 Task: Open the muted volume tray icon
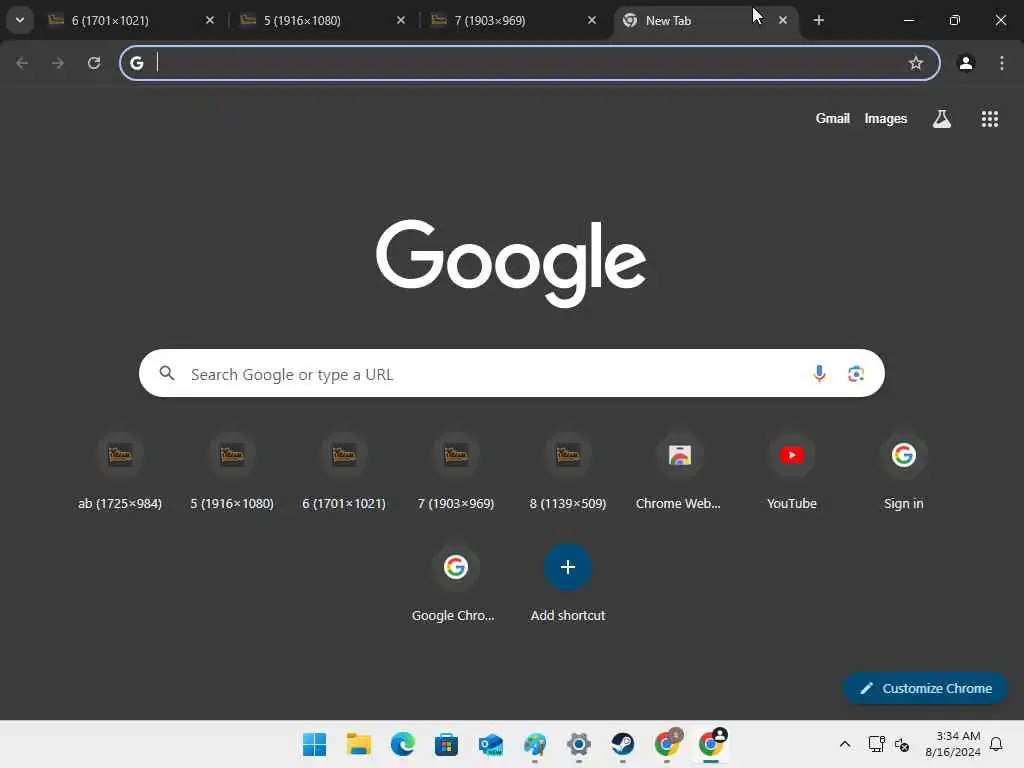click(902, 744)
